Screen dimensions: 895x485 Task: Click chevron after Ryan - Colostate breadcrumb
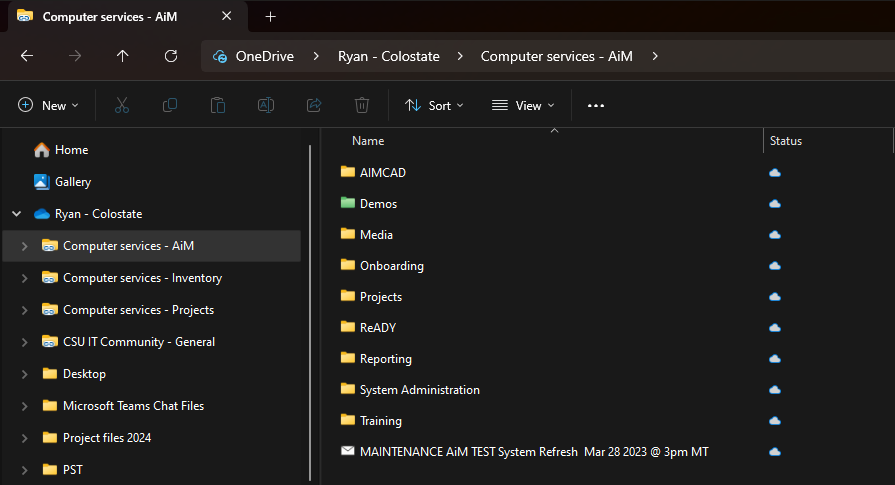coord(460,56)
